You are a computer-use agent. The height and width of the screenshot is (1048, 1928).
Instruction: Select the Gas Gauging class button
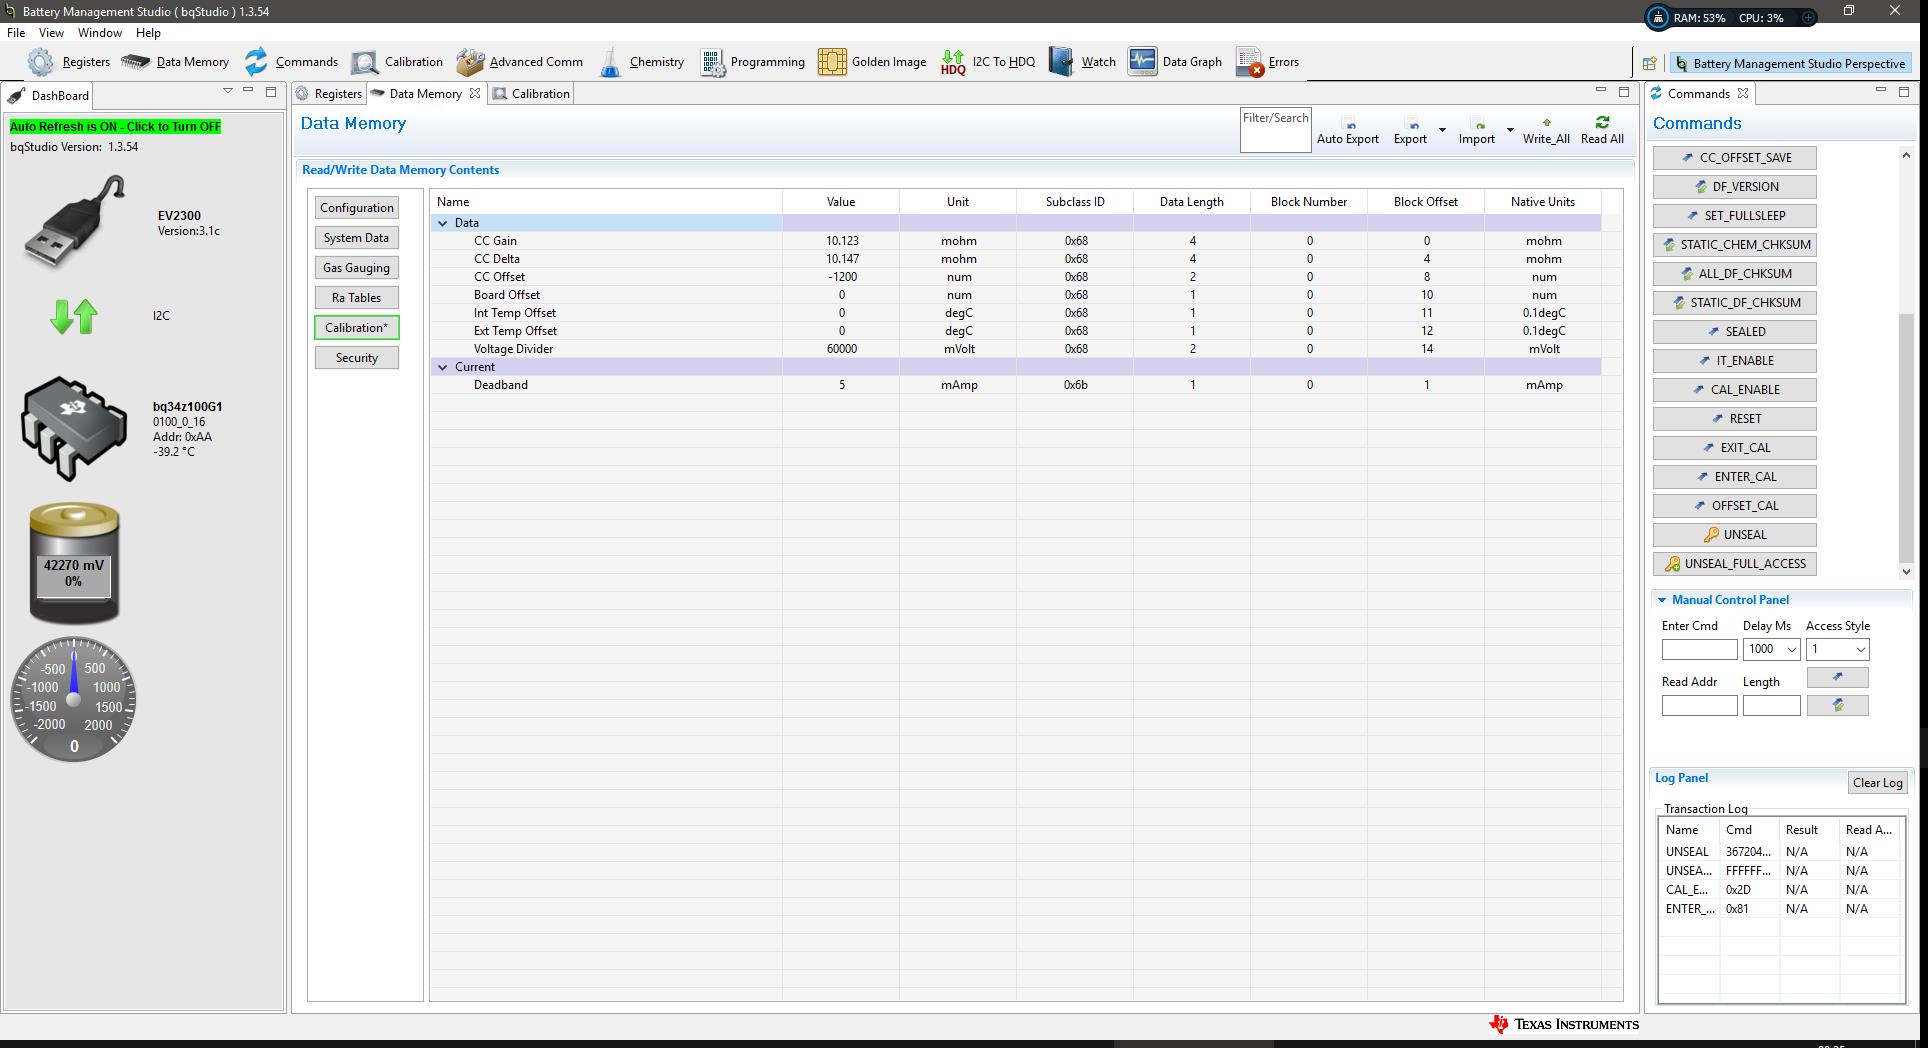coord(357,268)
